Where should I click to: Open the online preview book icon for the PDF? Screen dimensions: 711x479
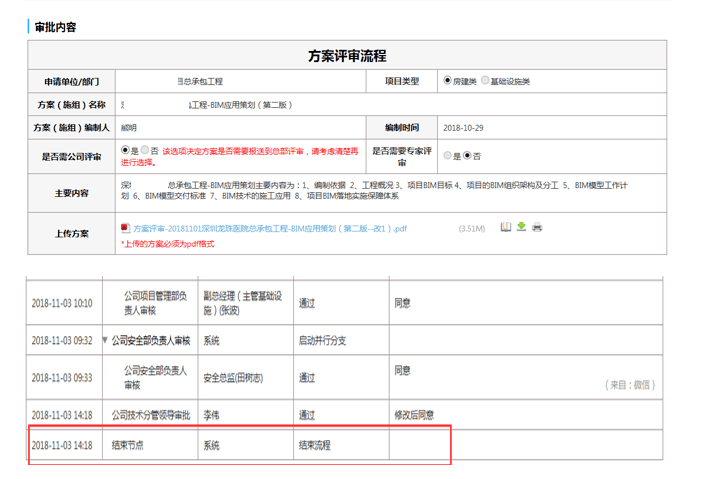point(506,227)
